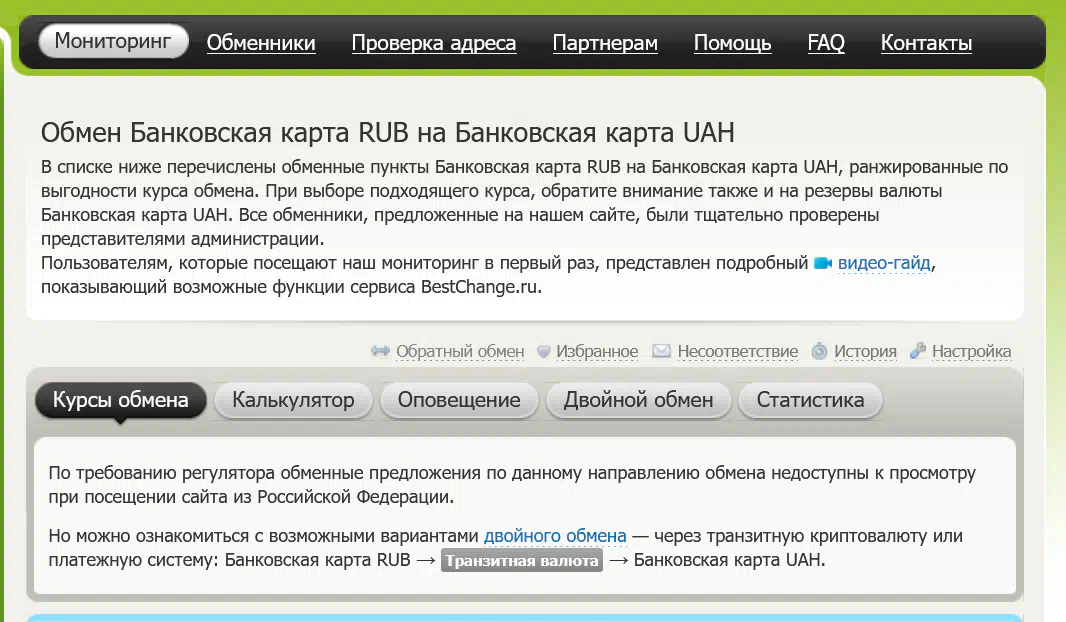Open the Партнерам menu link
This screenshot has height=622, width=1066.
(605, 43)
